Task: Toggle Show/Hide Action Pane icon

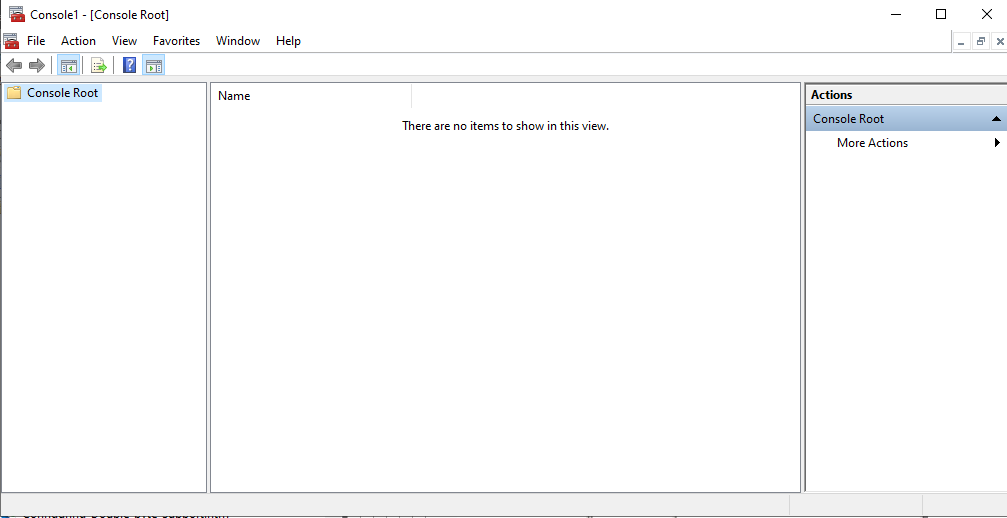Action: 153,65
